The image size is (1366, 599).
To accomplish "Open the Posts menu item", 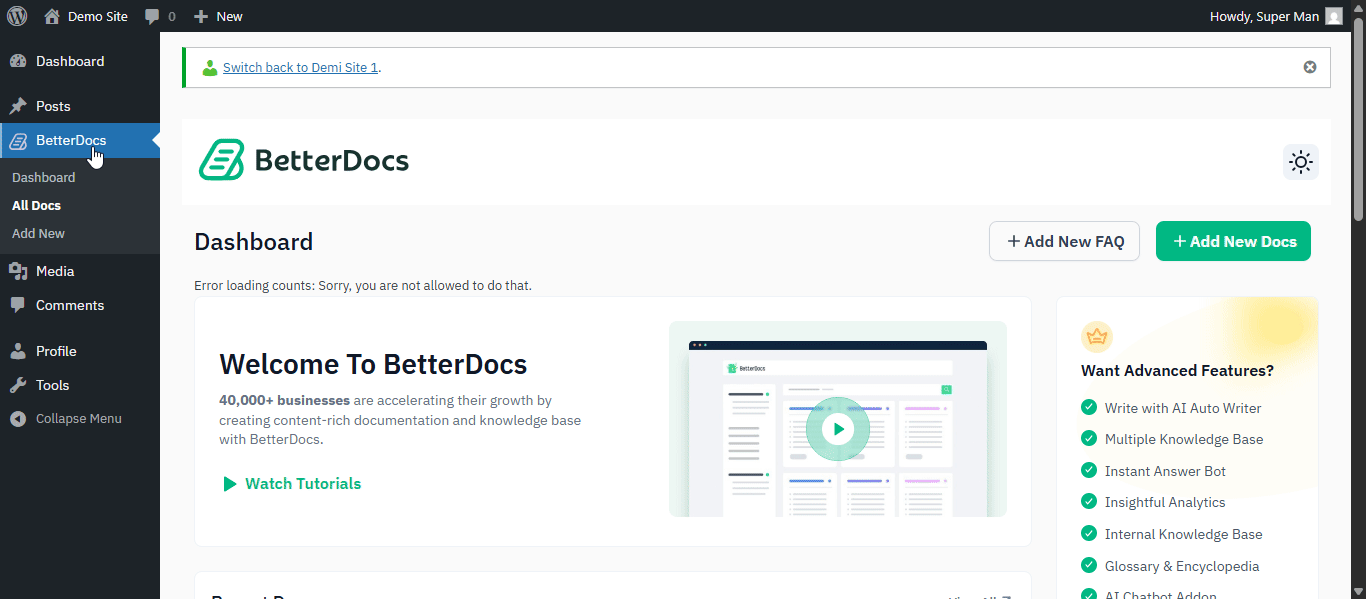I will click(x=80, y=106).
